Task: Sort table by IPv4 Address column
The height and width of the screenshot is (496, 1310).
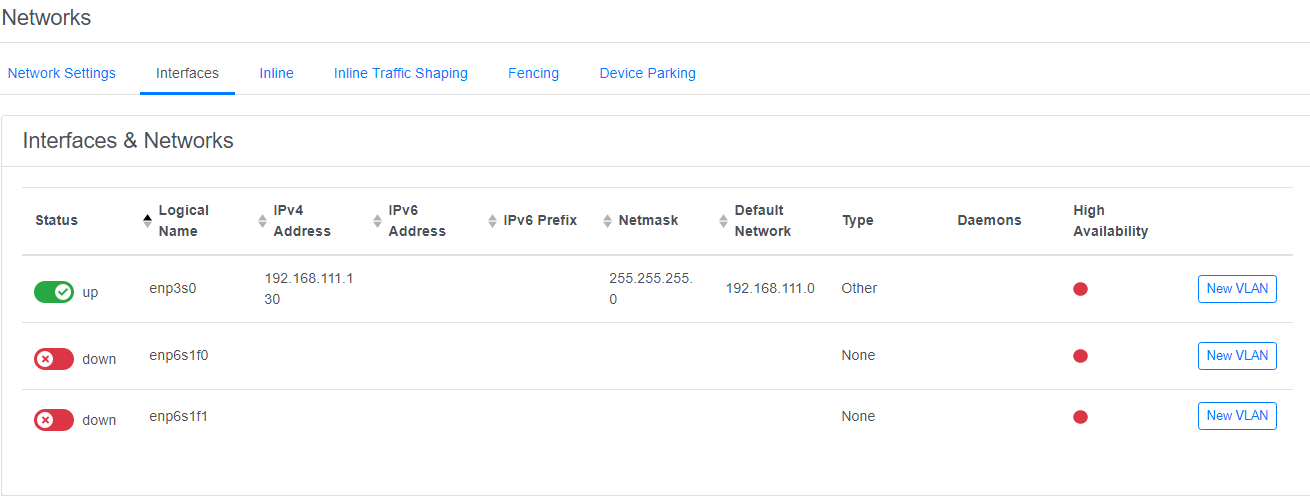Action: point(301,221)
